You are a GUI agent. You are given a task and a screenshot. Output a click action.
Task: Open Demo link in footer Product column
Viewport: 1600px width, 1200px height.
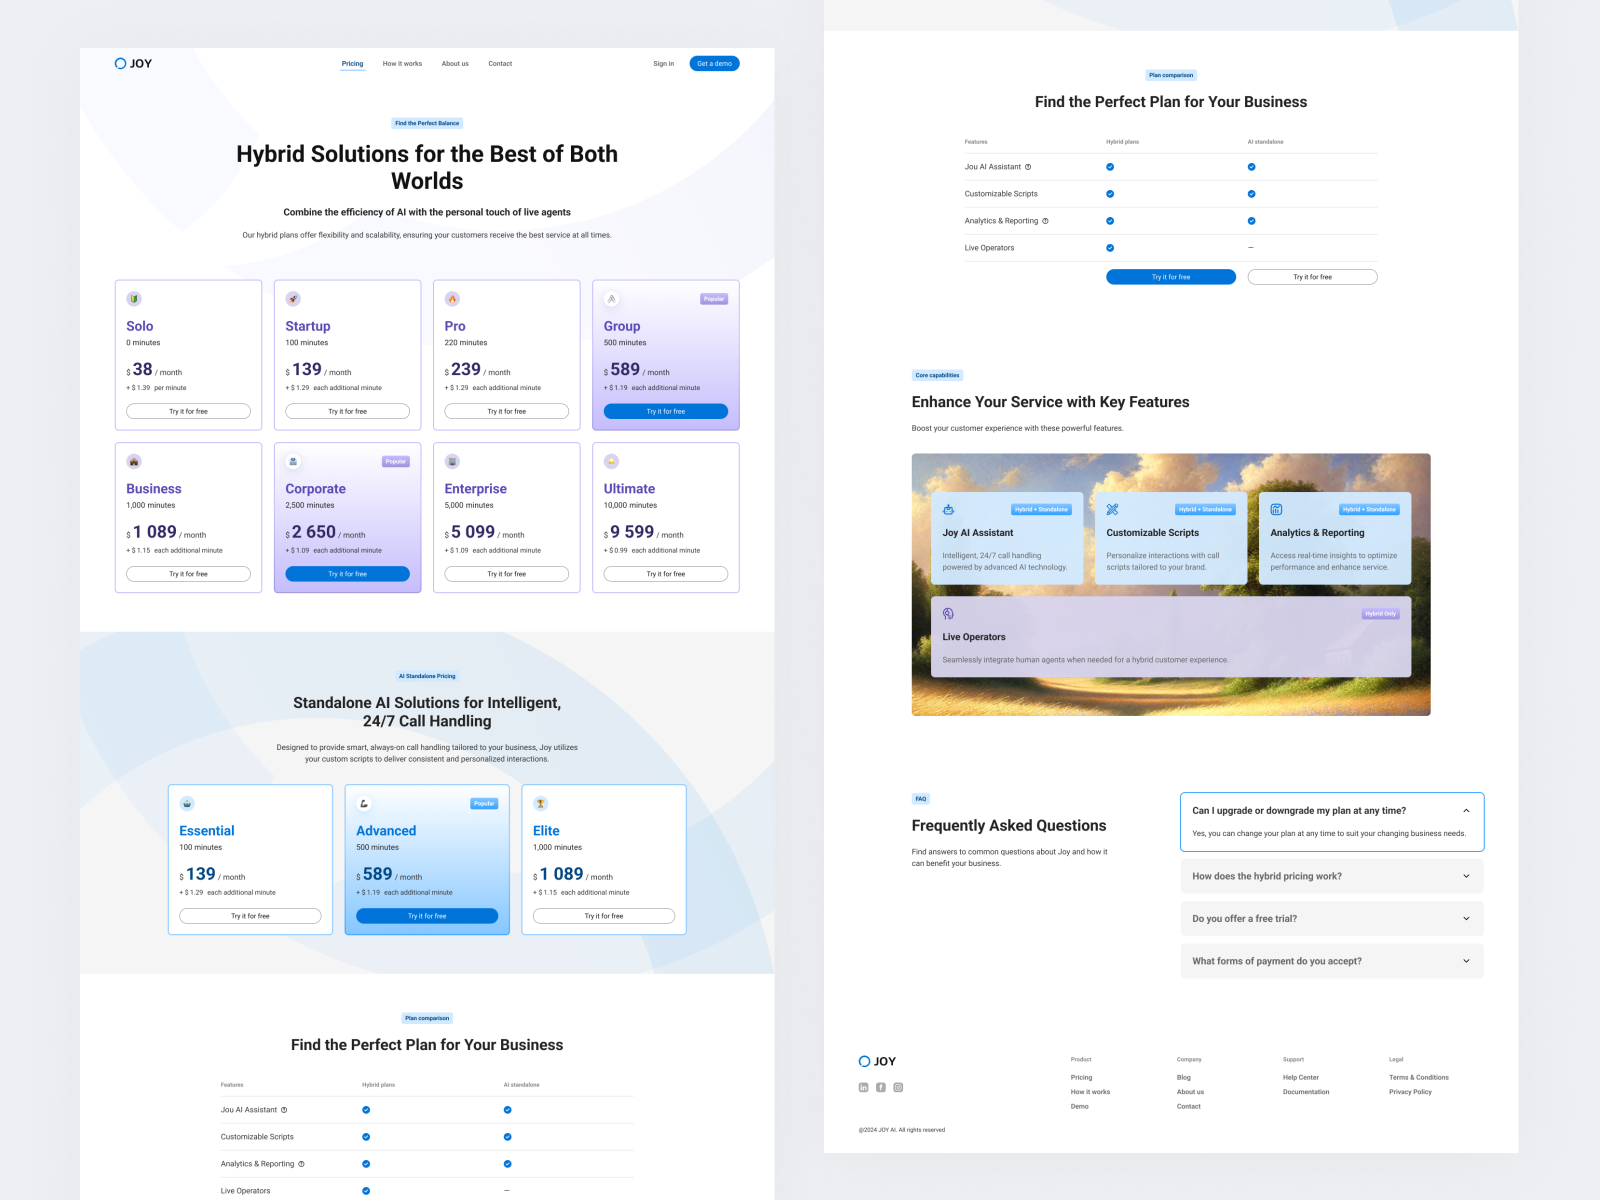click(x=1080, y=1107)
